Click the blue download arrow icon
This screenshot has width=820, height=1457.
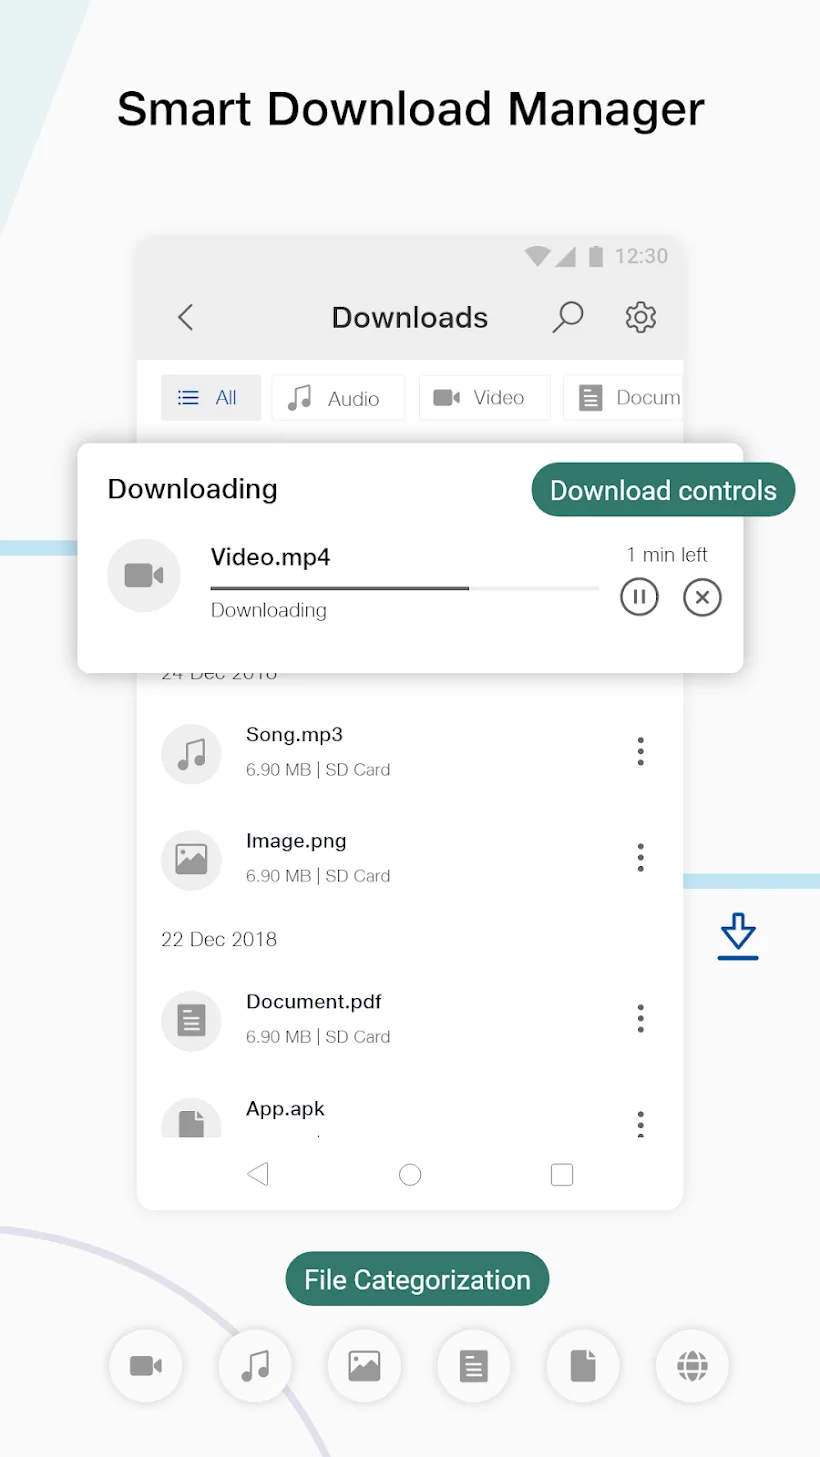tap(738, 936)
